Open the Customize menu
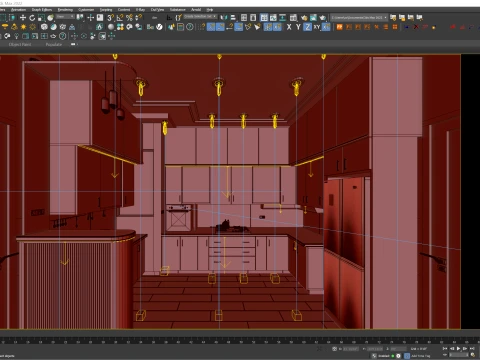This screenshot has width=480, height=360. 86,10
